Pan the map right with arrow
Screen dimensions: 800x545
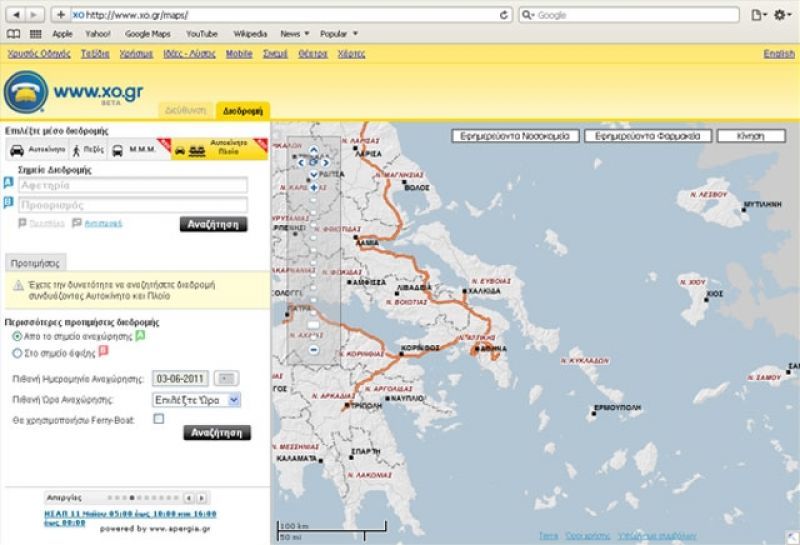[x=326, y=162]
